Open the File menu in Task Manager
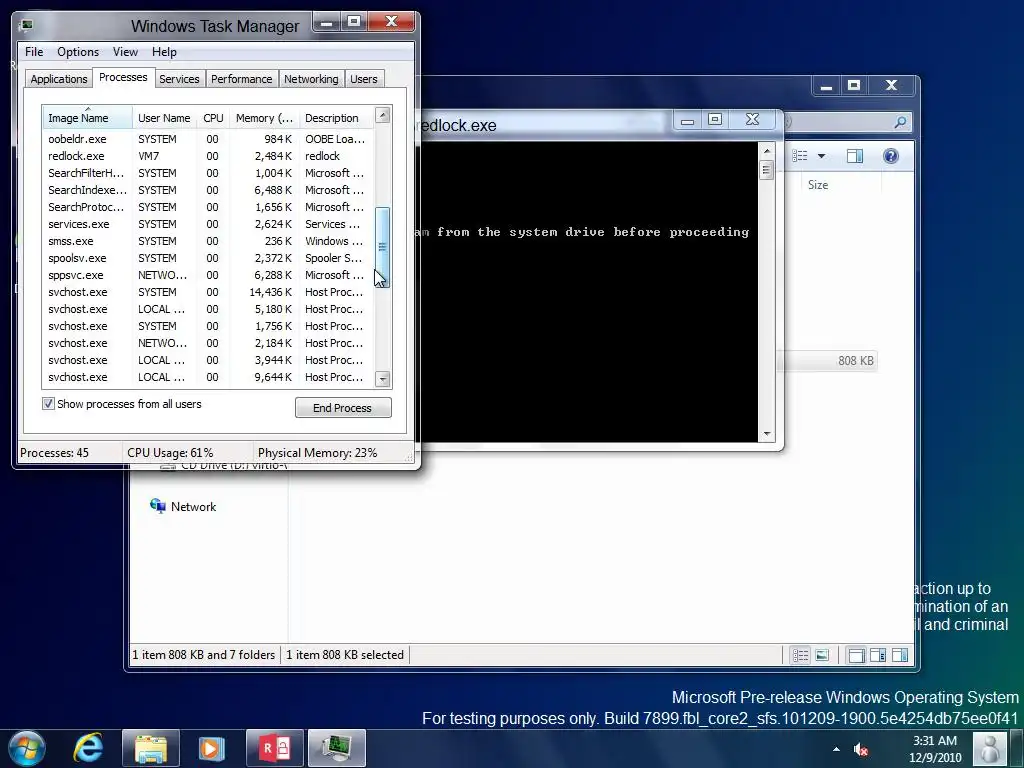Screen dimensions: 1024x768 coord(34,52)
